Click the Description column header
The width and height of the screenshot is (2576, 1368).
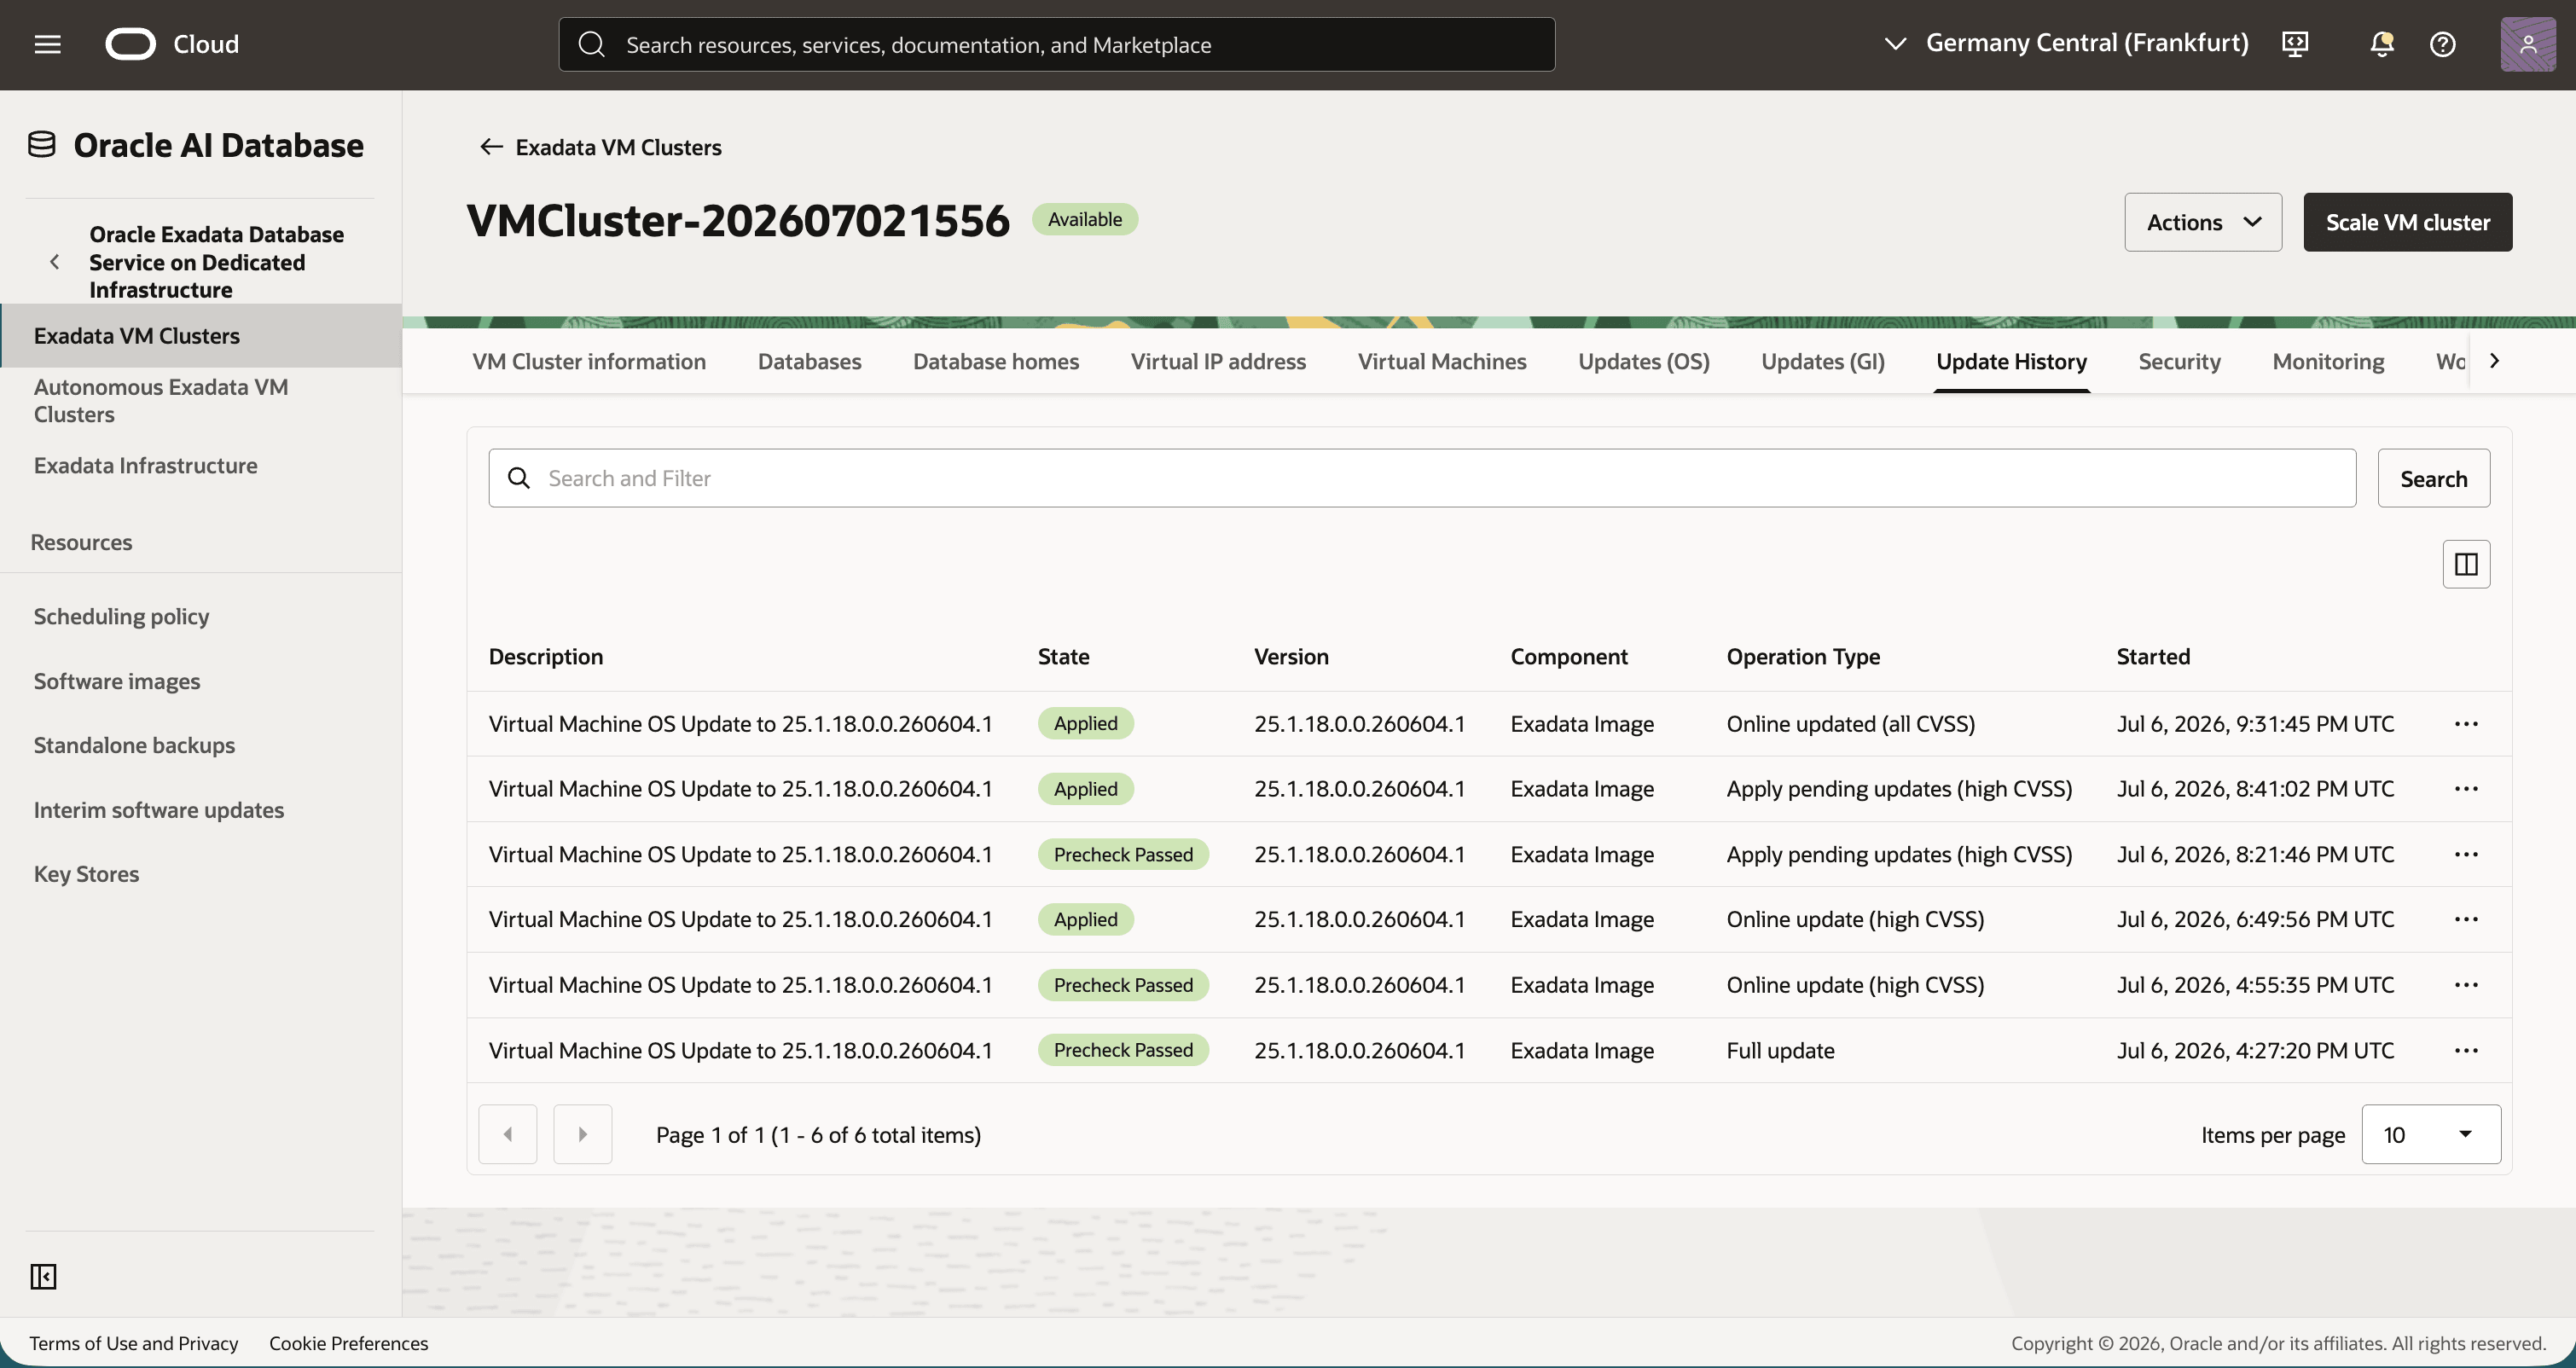click(545, 656)
